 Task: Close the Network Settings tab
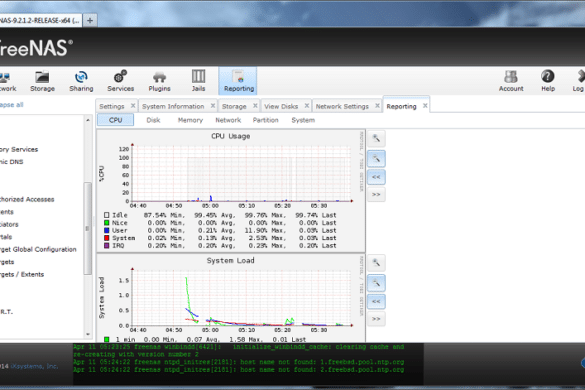pyautogui.click(x=377, y=106)
